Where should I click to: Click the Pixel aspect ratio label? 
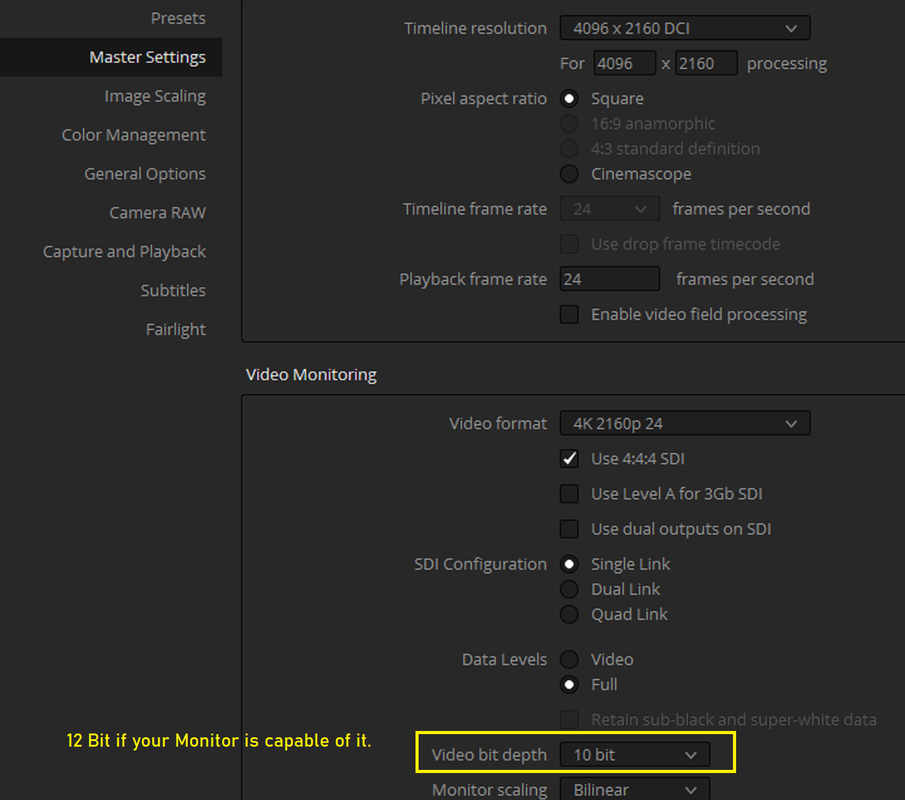[x=483, y=99]
